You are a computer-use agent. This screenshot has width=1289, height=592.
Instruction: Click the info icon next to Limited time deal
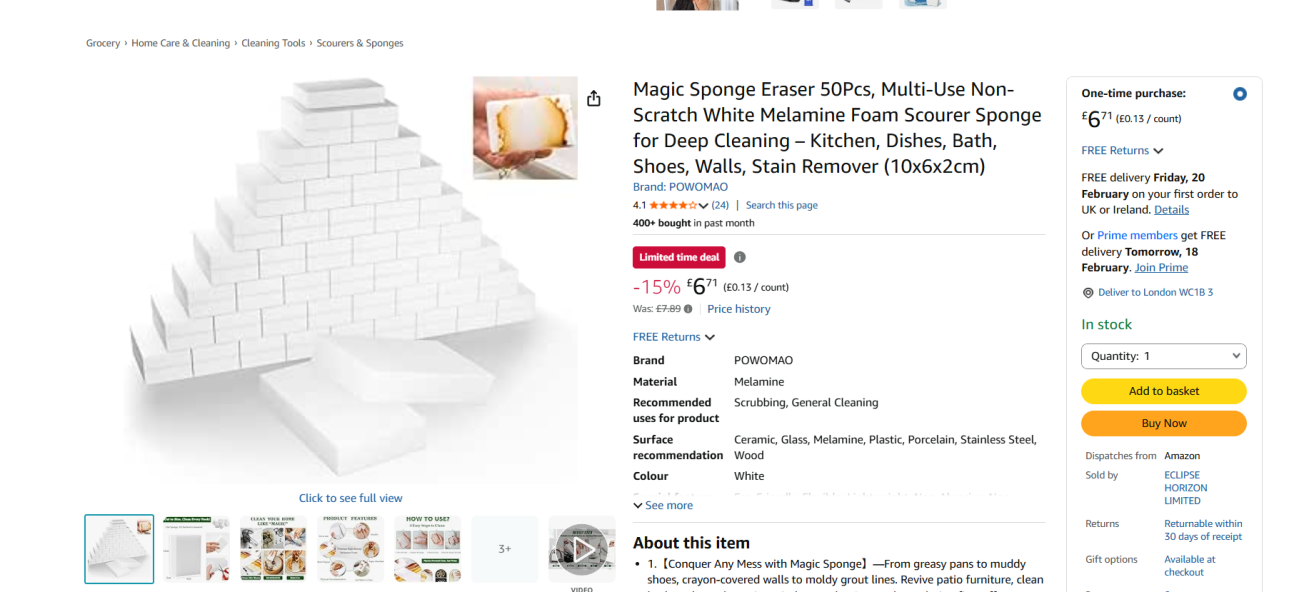[x=740, y=257]
